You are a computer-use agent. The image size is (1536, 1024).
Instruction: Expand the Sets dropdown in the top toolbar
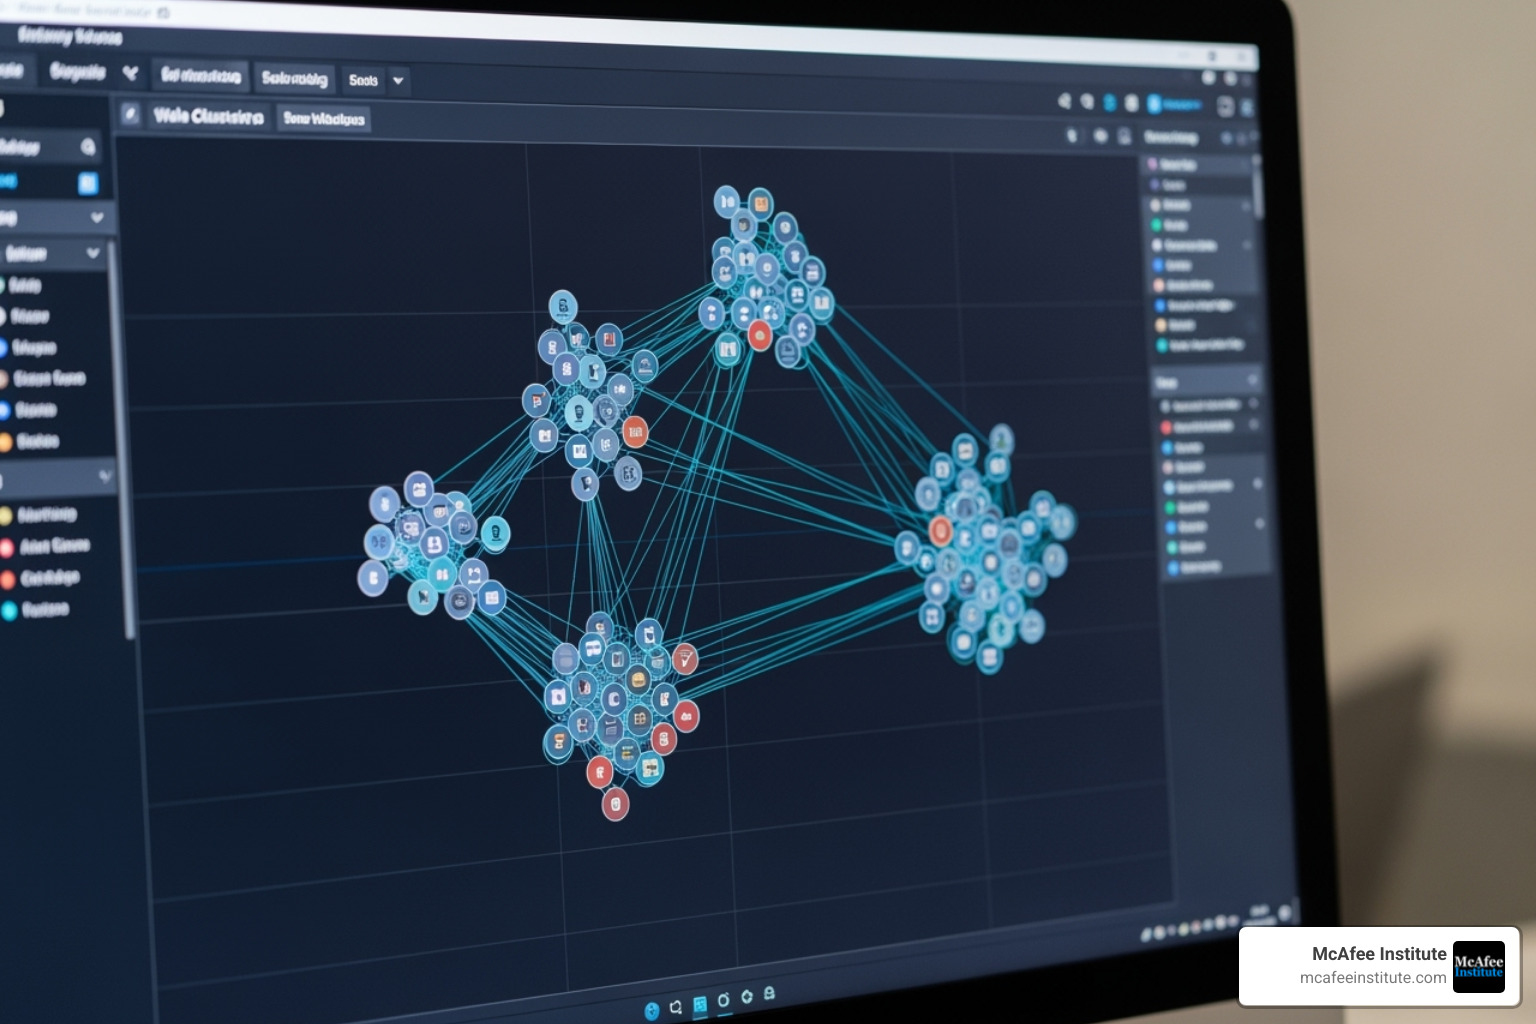pyautogui.click(x=398, y=80)
